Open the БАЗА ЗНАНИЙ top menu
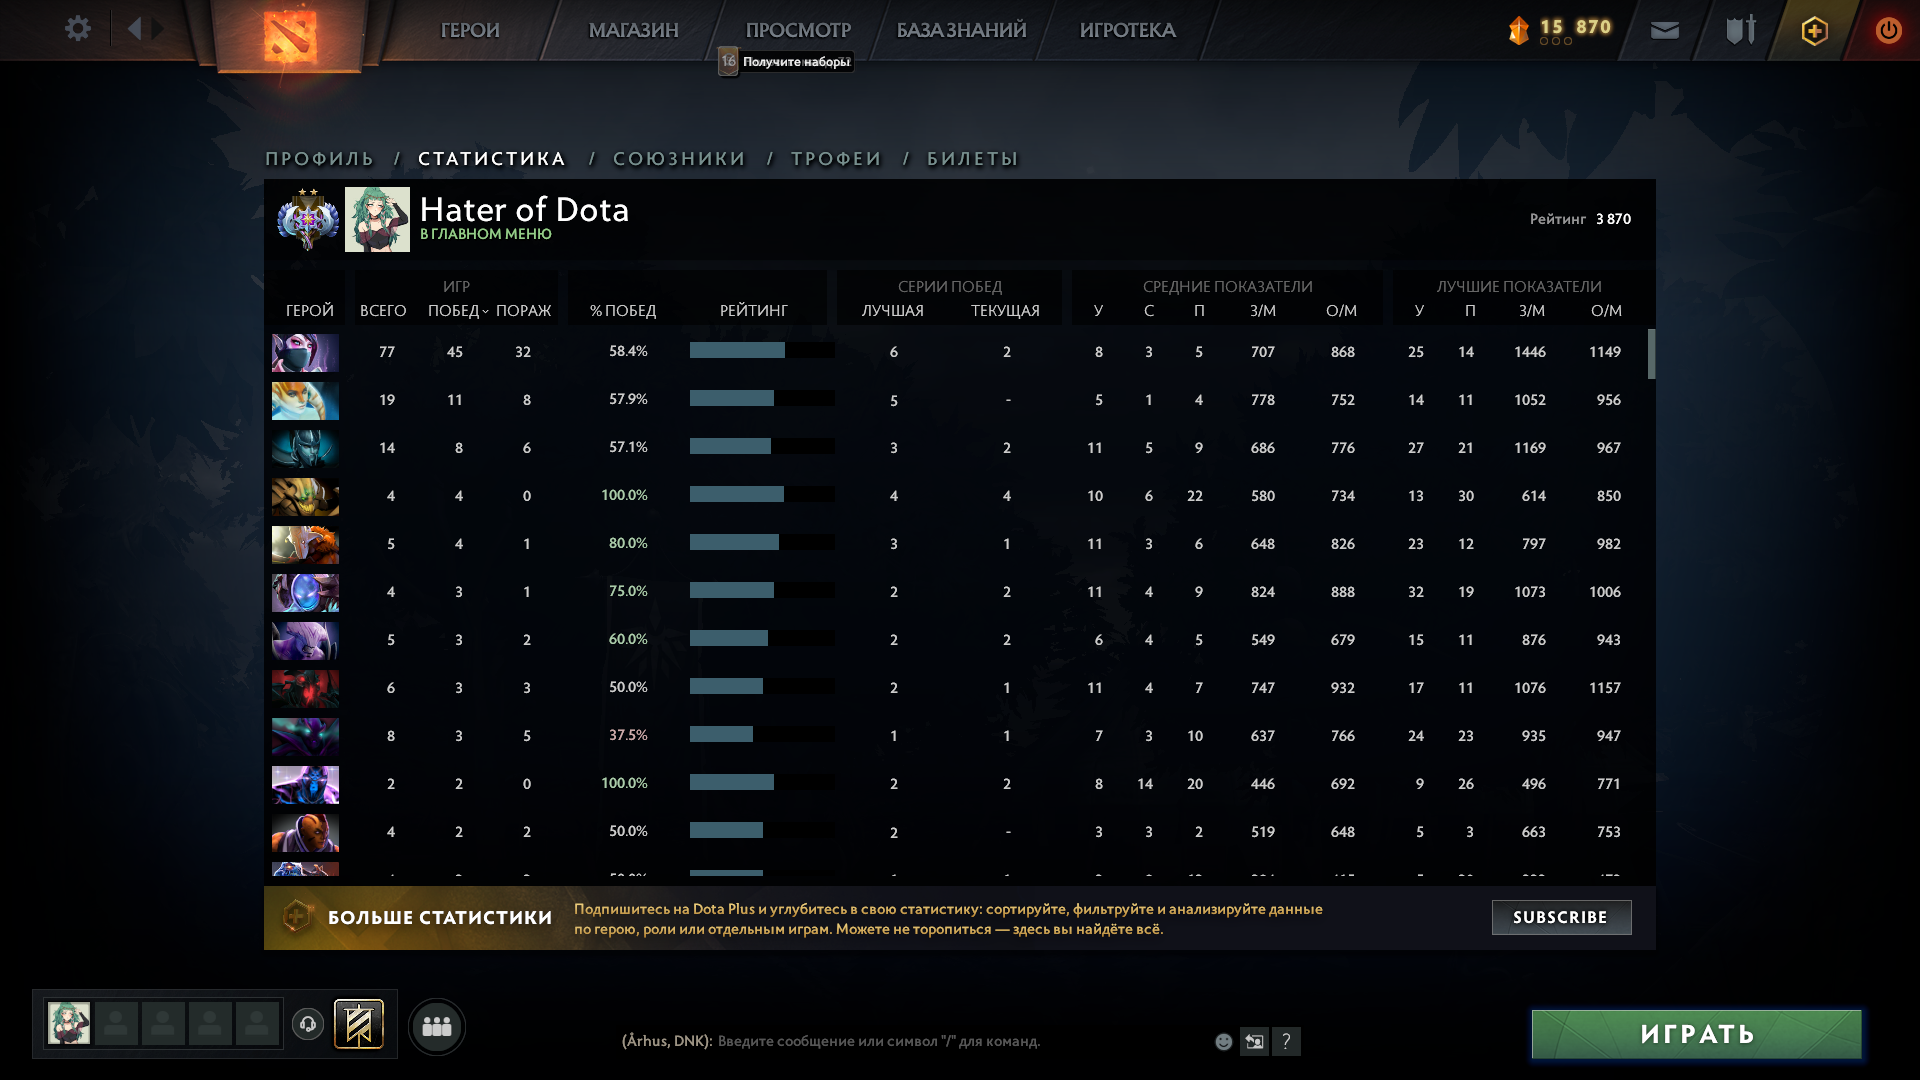Viewport: 1920px width, 1080px height. coord(962,30)
